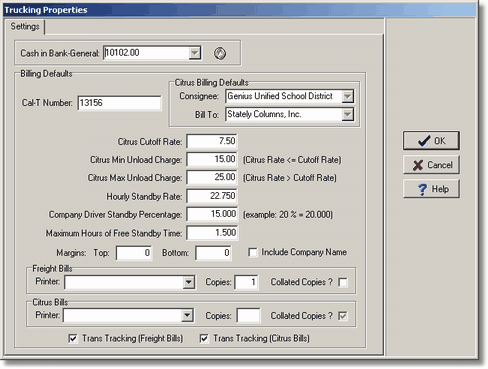Click the note '(example: 20 % = 20.000)'

pos(288,215)
